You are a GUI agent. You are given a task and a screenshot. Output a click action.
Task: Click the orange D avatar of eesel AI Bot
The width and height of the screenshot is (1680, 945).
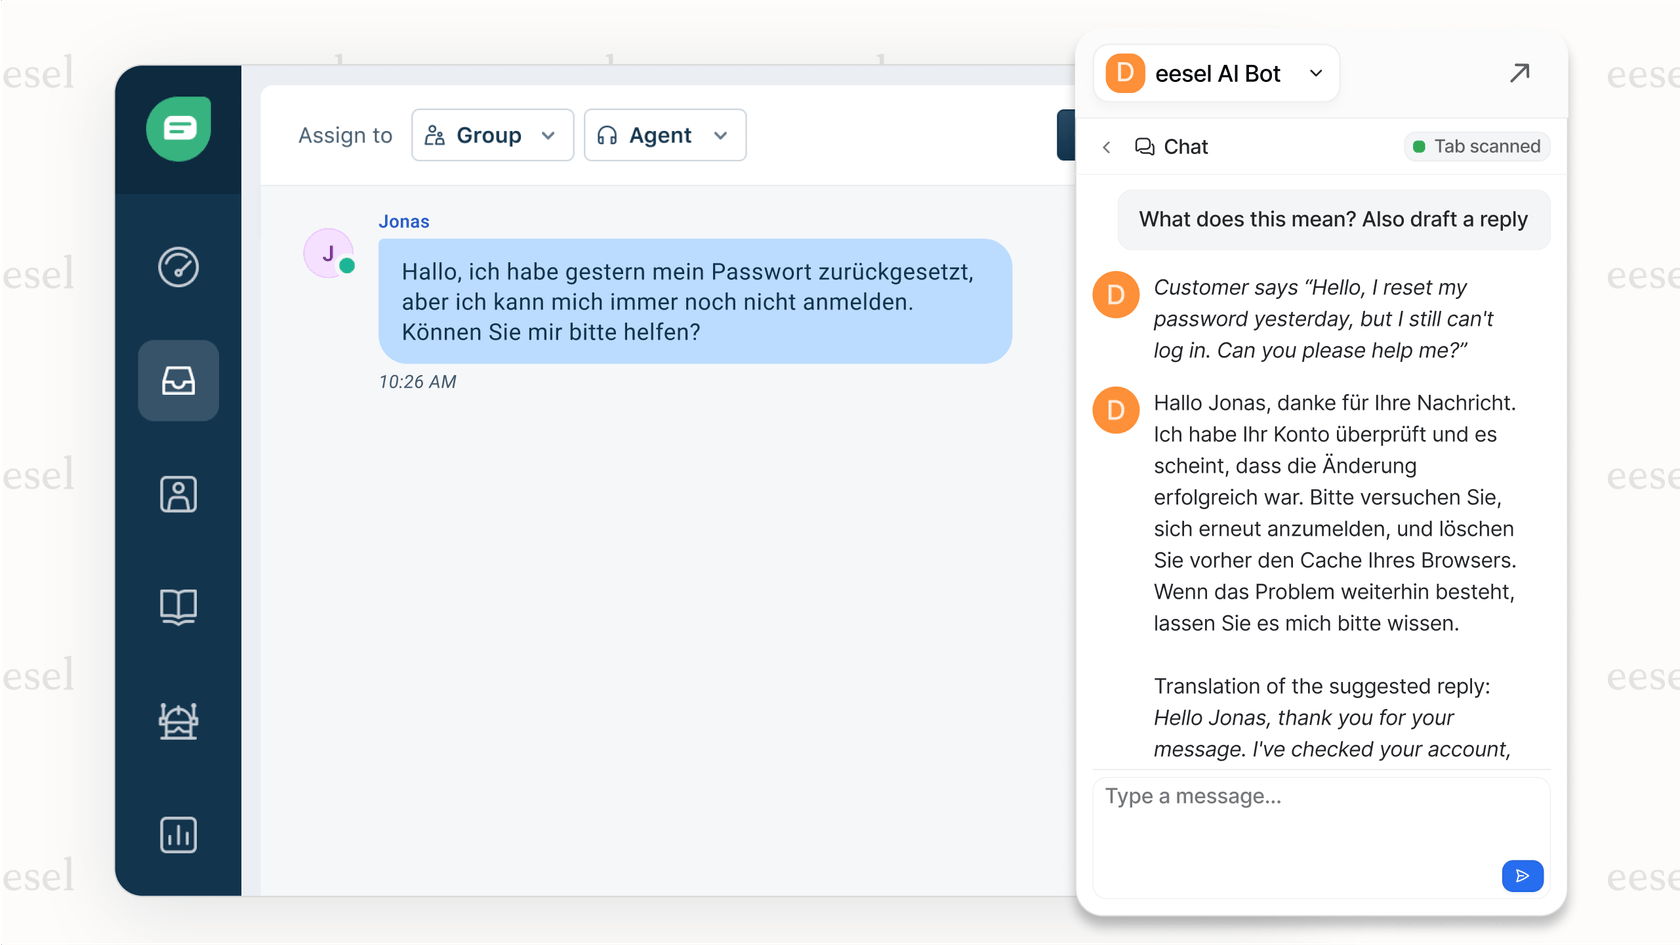(1123, 73)
